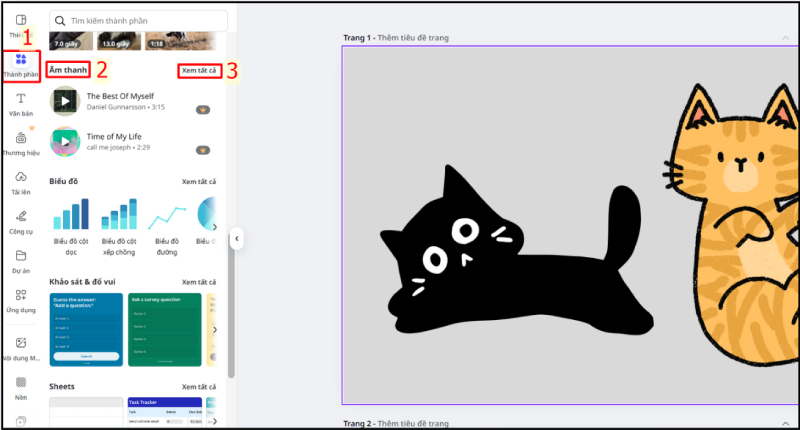The width and height of the screenshot is (800, 430).
Task: Play Time of My Life audio track
Action: (x=65, y=141)
